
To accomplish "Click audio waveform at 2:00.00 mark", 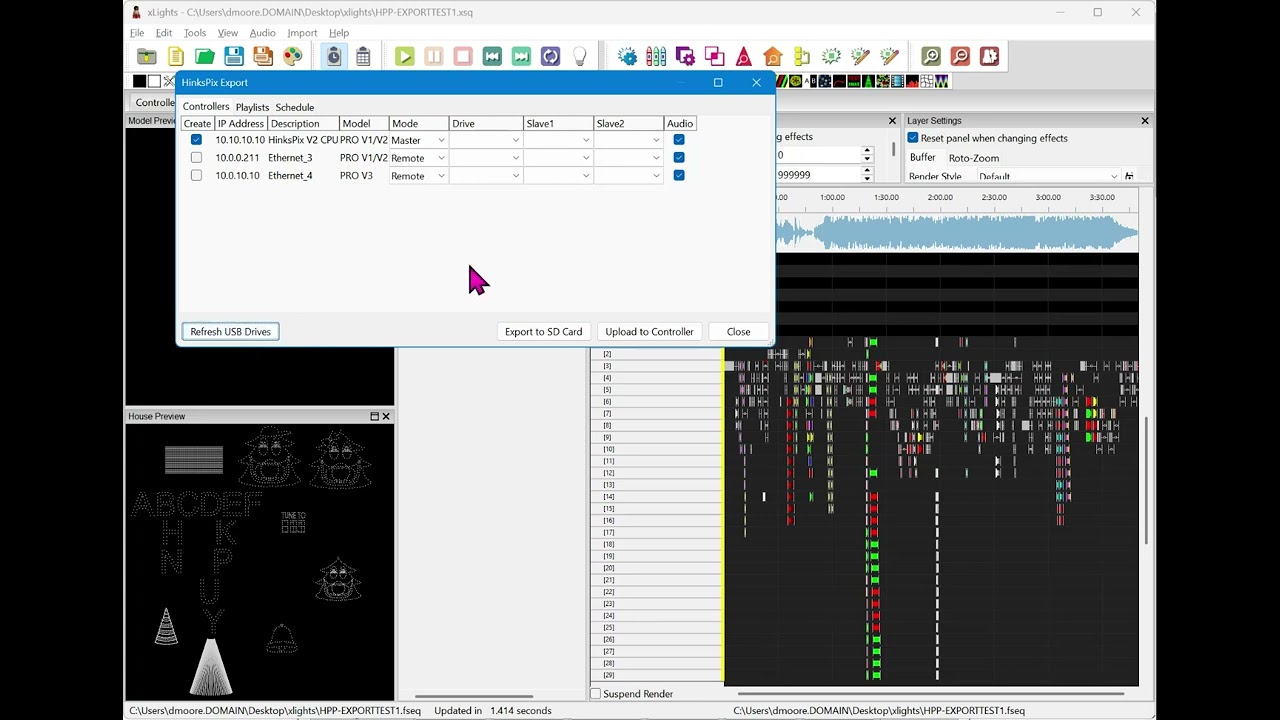I will click(x=940, y=233).
